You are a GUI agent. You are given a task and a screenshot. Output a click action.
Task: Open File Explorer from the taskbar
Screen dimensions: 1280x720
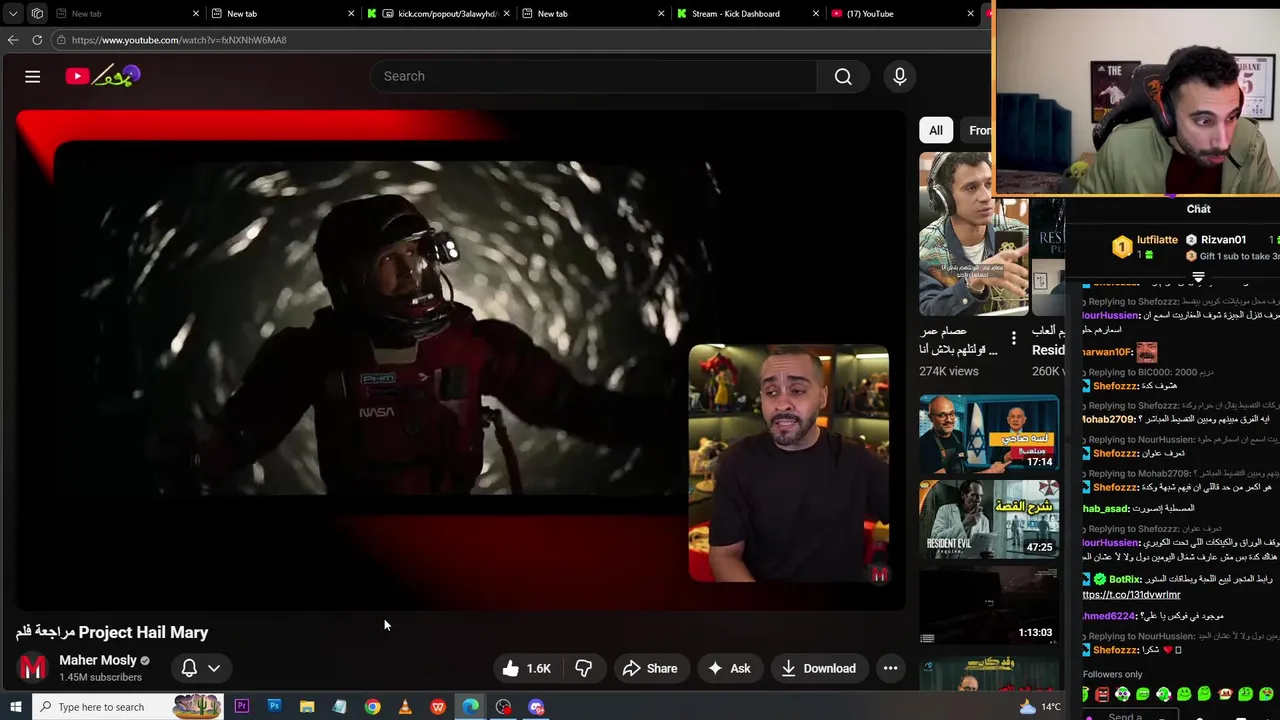pyautogui.click(x=307, y=707)
